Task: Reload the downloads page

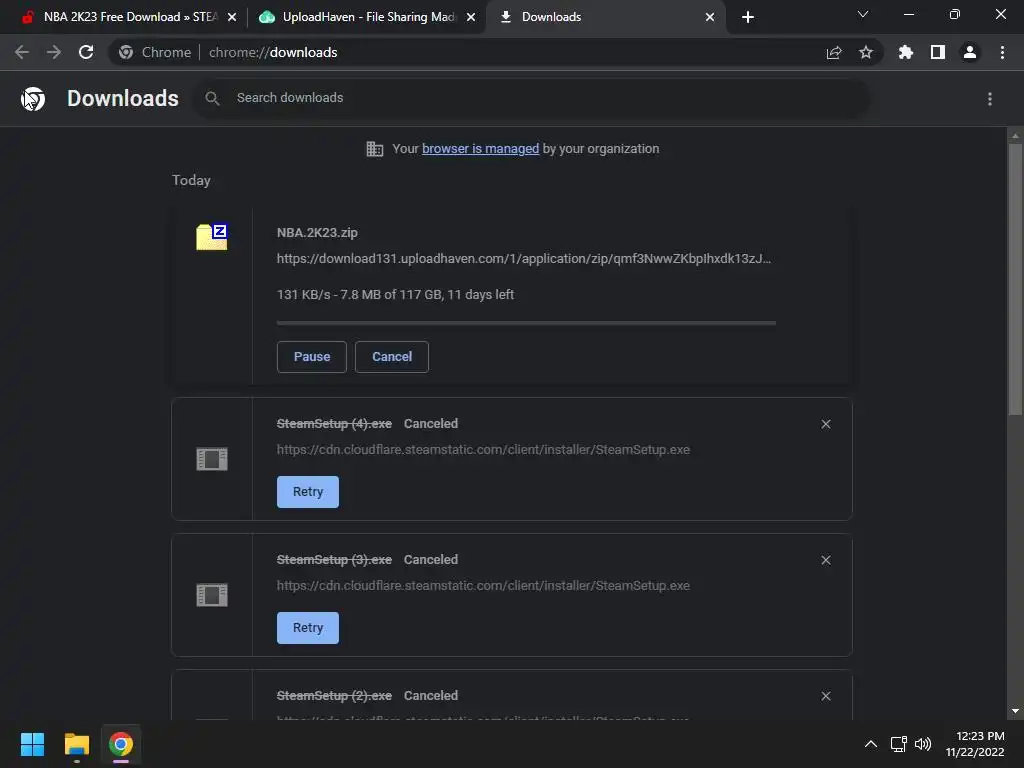Action: [86, 52]
